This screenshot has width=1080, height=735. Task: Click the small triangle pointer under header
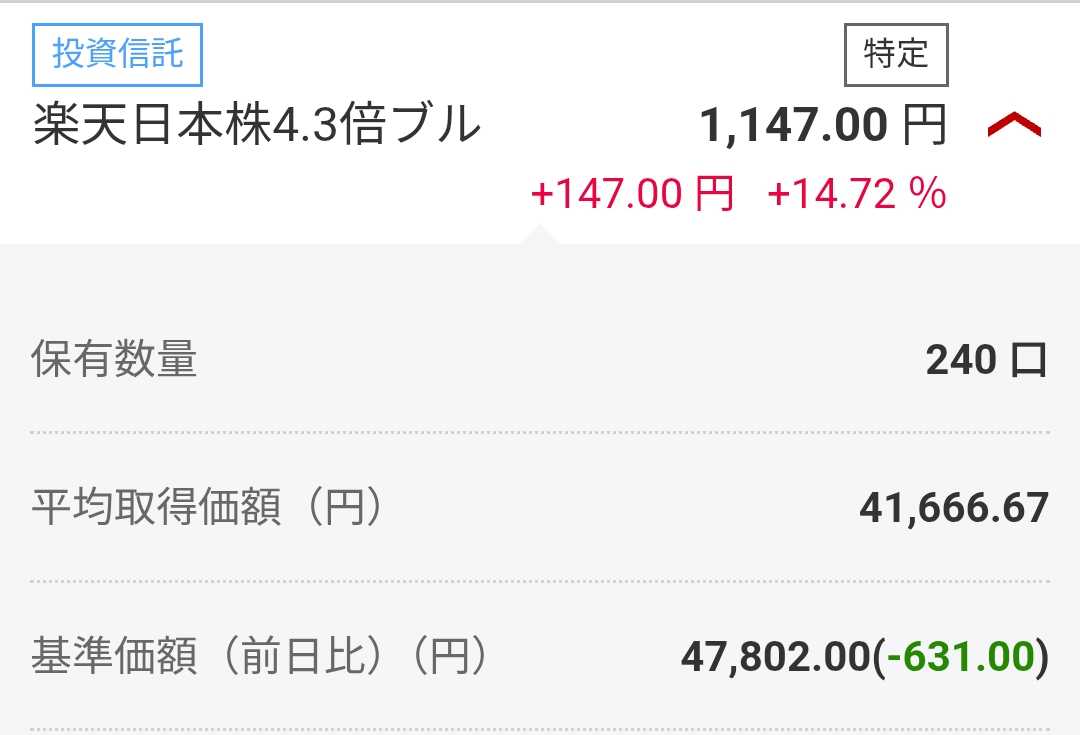pos(540,234)
